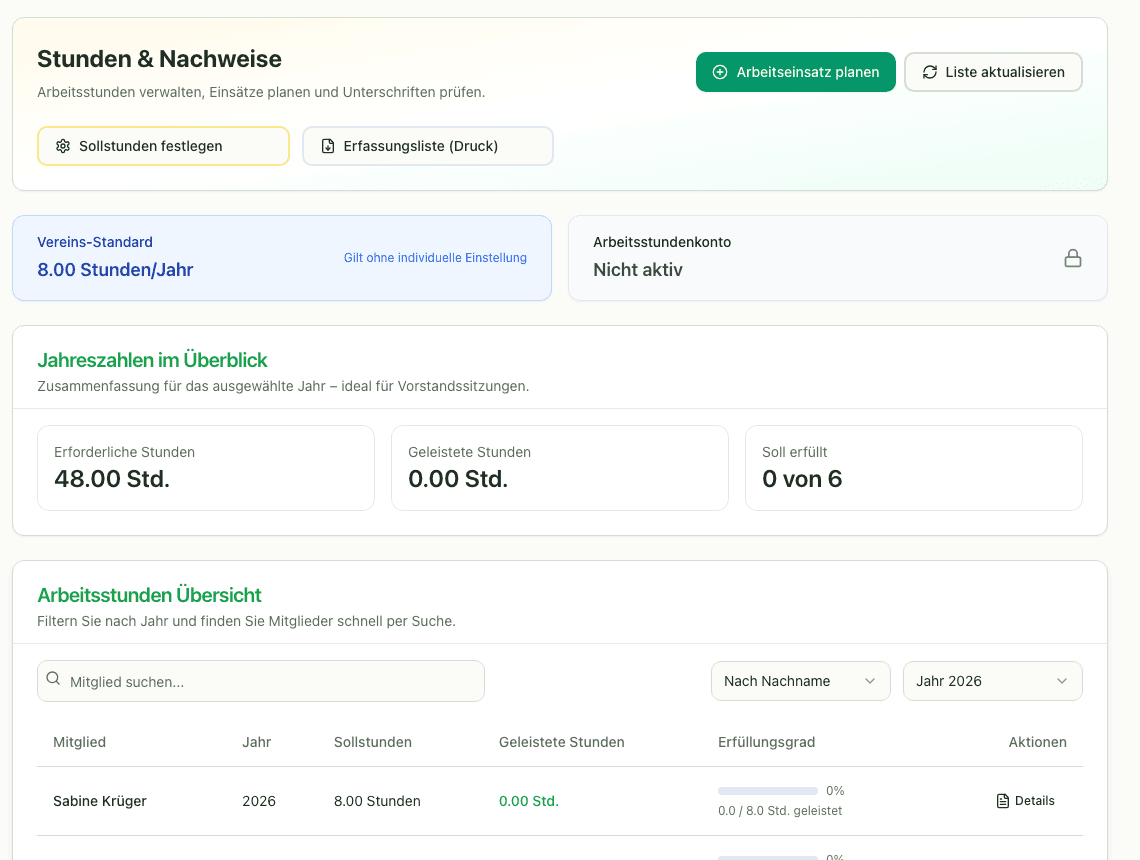The width and height of the screenshot is (1140, 860).
Task: Click the Sollstunden column header
Action: 373,742
